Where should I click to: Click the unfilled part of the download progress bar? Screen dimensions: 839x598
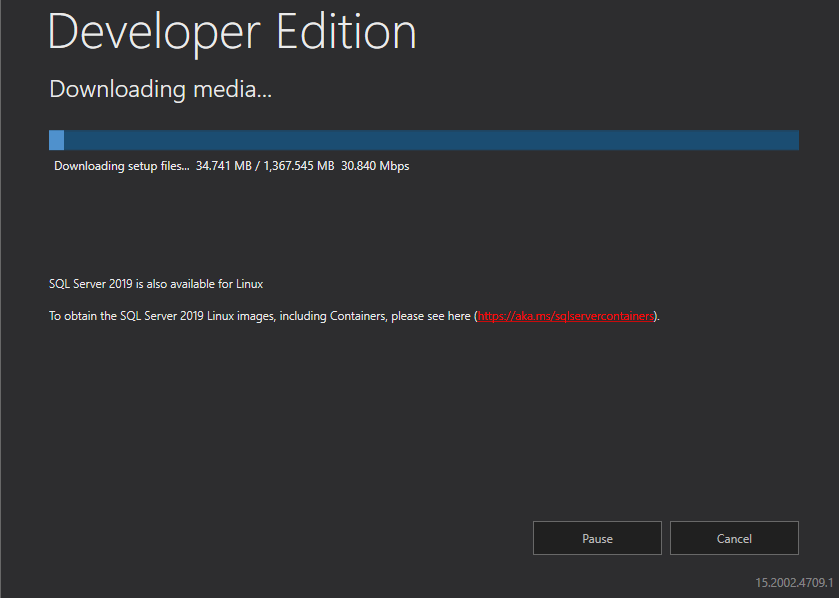(430, 140)
